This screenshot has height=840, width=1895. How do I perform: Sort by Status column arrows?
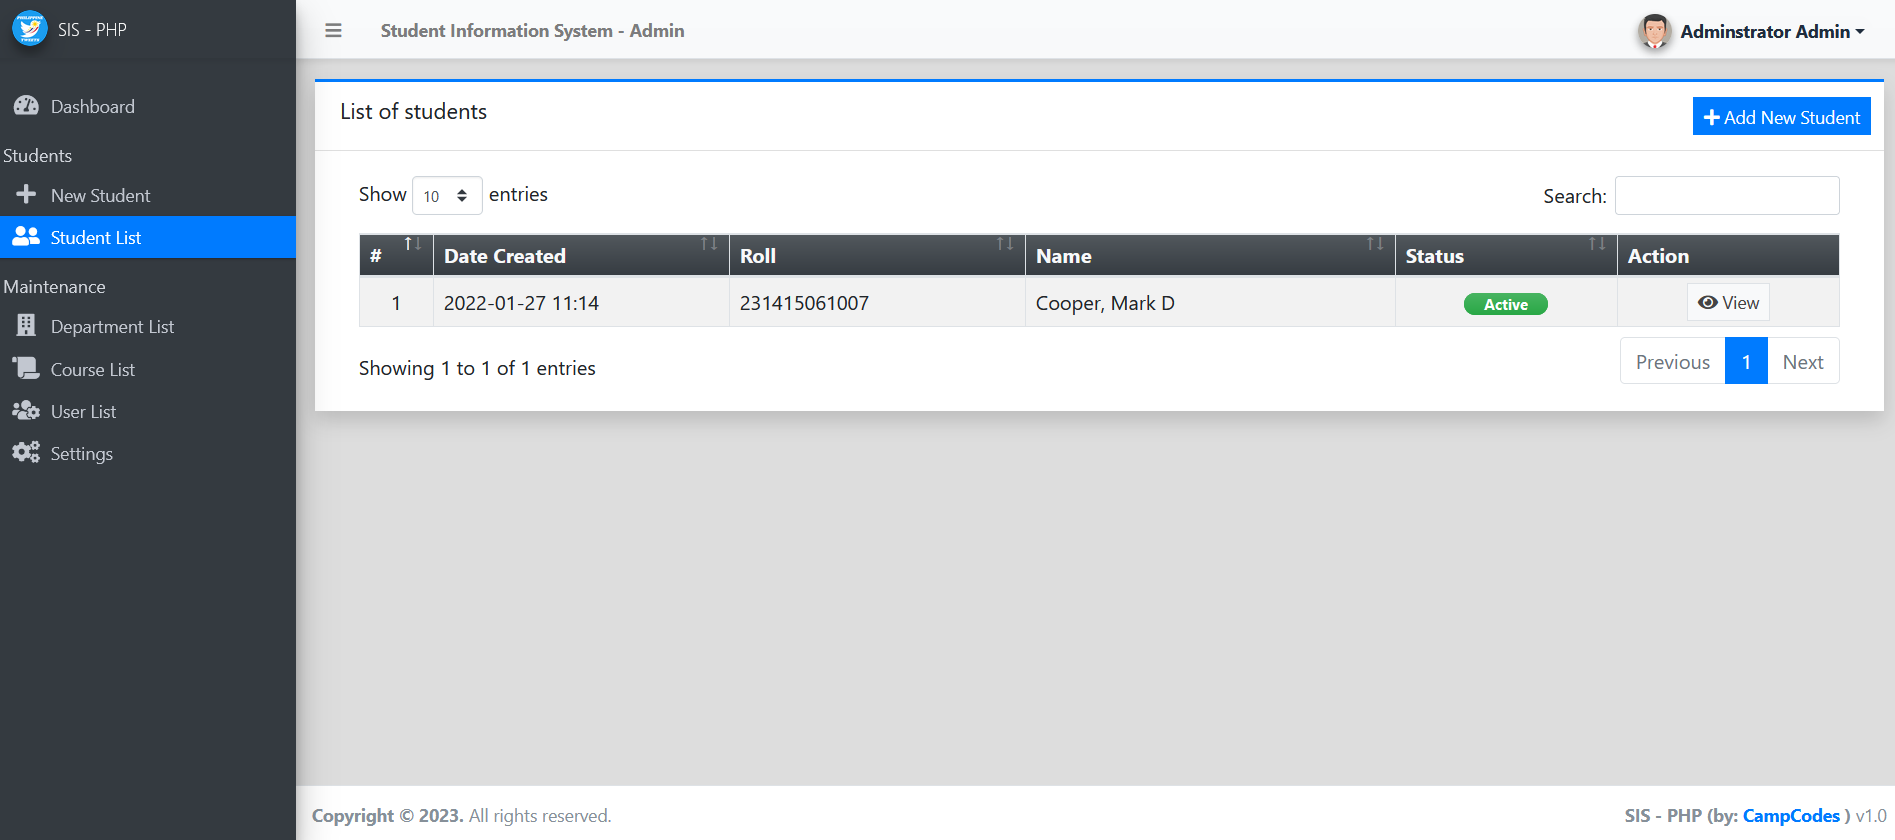tap(1597, 244)
